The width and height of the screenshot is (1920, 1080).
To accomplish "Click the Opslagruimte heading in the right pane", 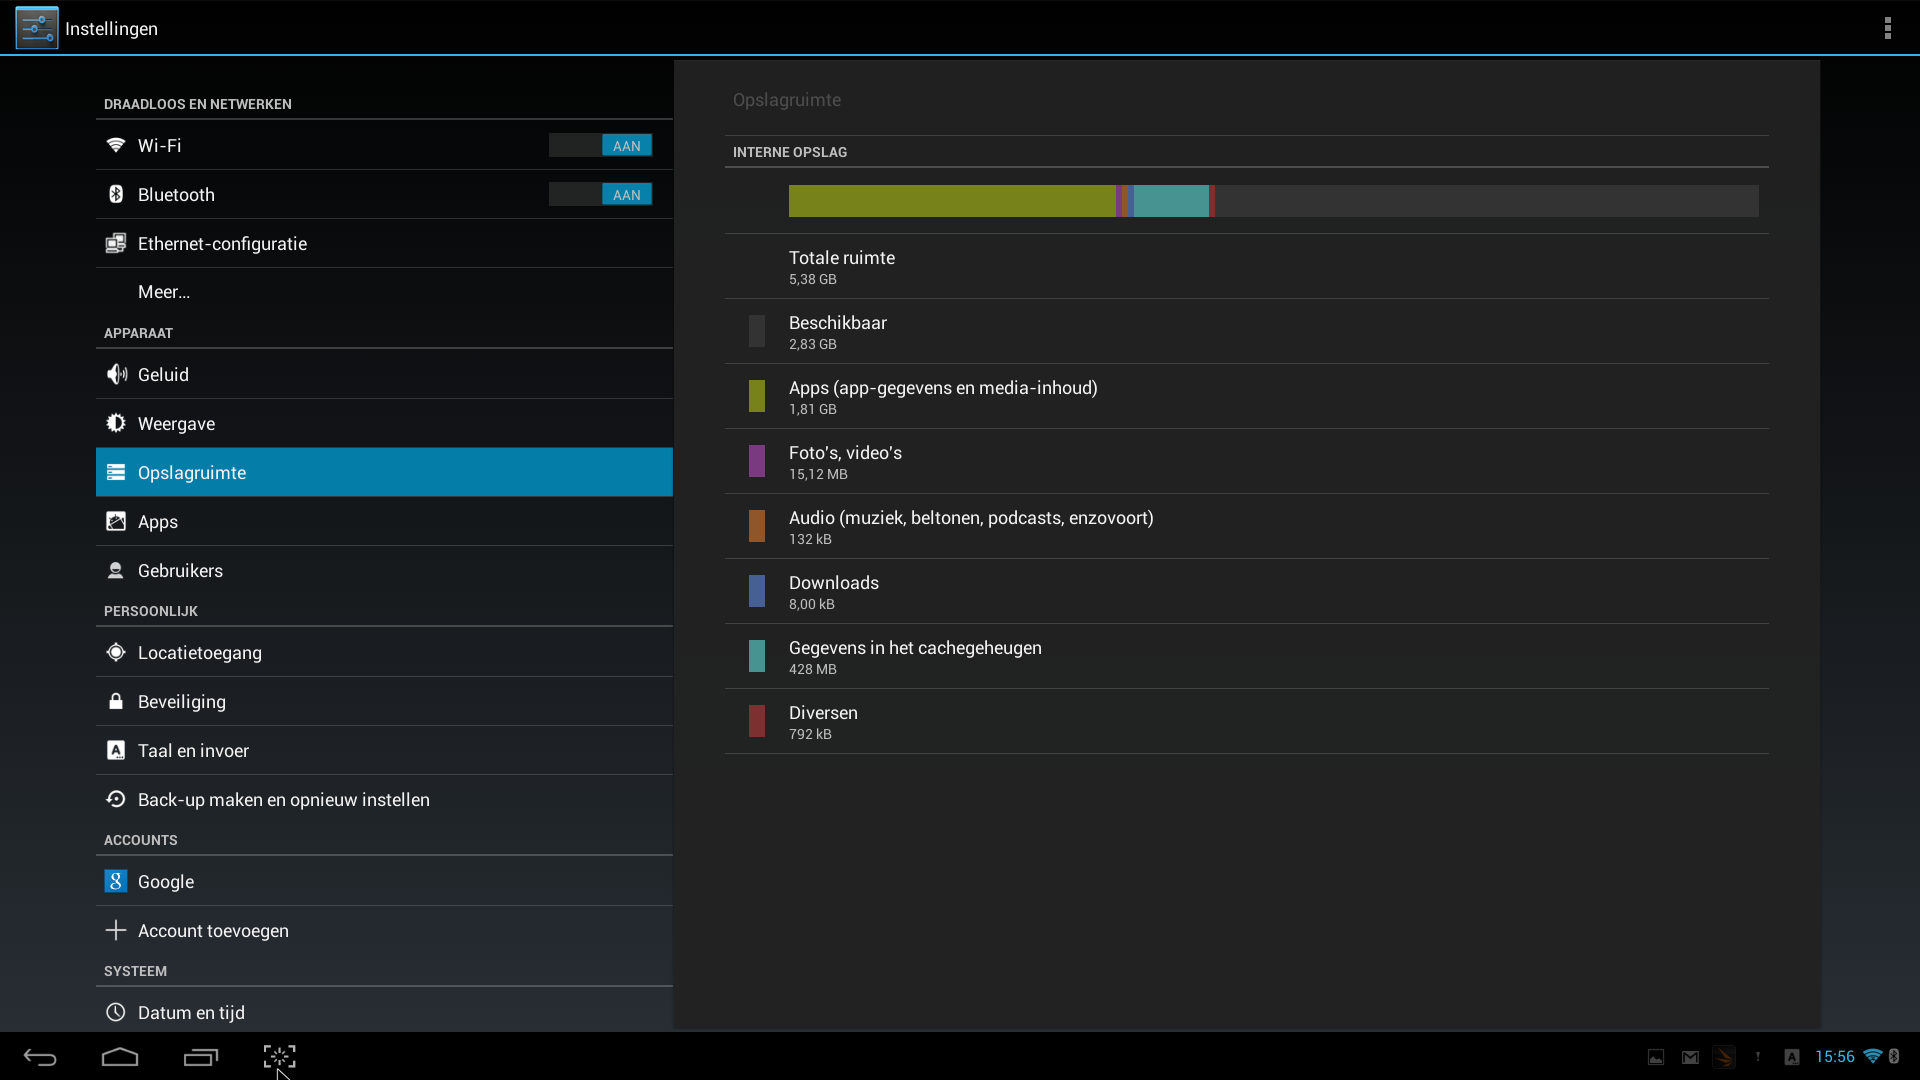I will click(x=787, y=100).
